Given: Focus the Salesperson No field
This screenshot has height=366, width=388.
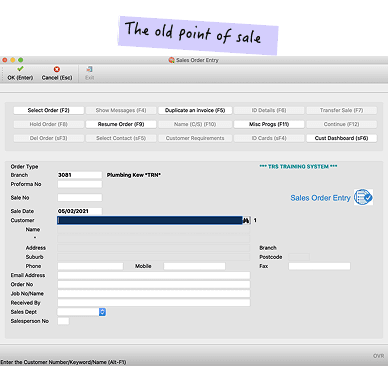Looking at the screenshot, I should (63, 321).
